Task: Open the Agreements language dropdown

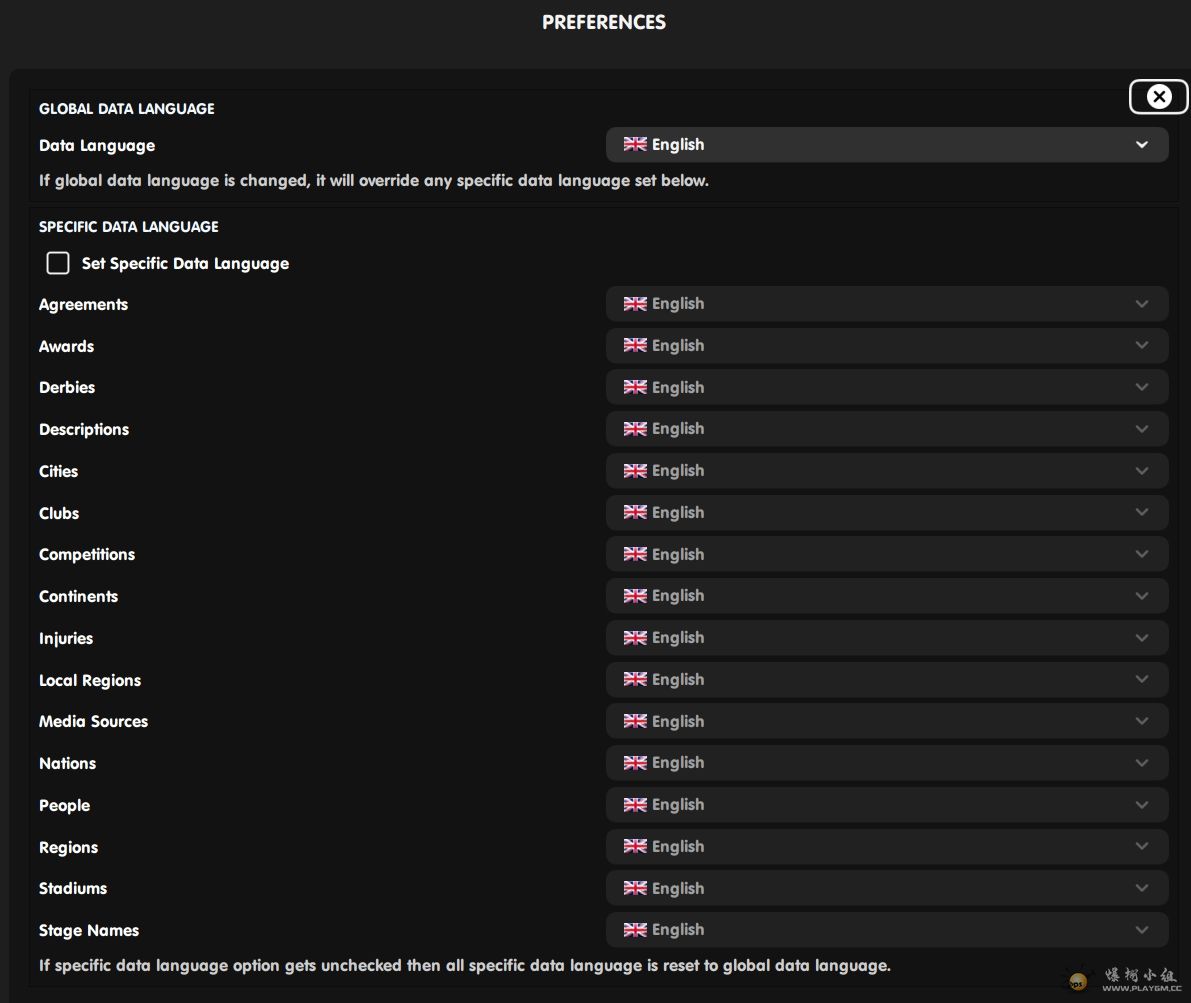Action: pos(886,304)
